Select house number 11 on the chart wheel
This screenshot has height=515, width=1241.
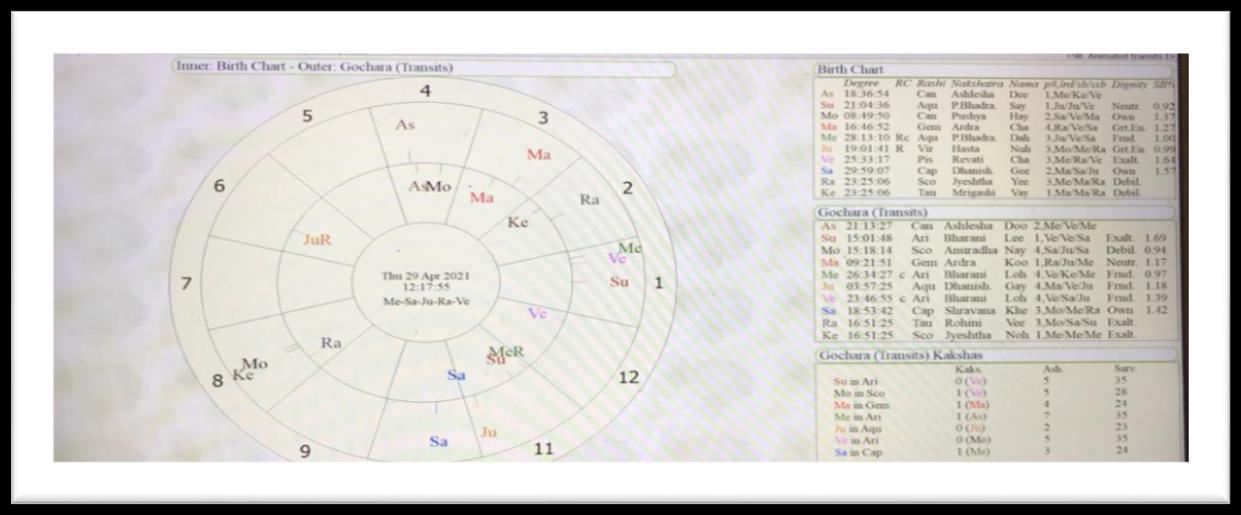[543, 449]
